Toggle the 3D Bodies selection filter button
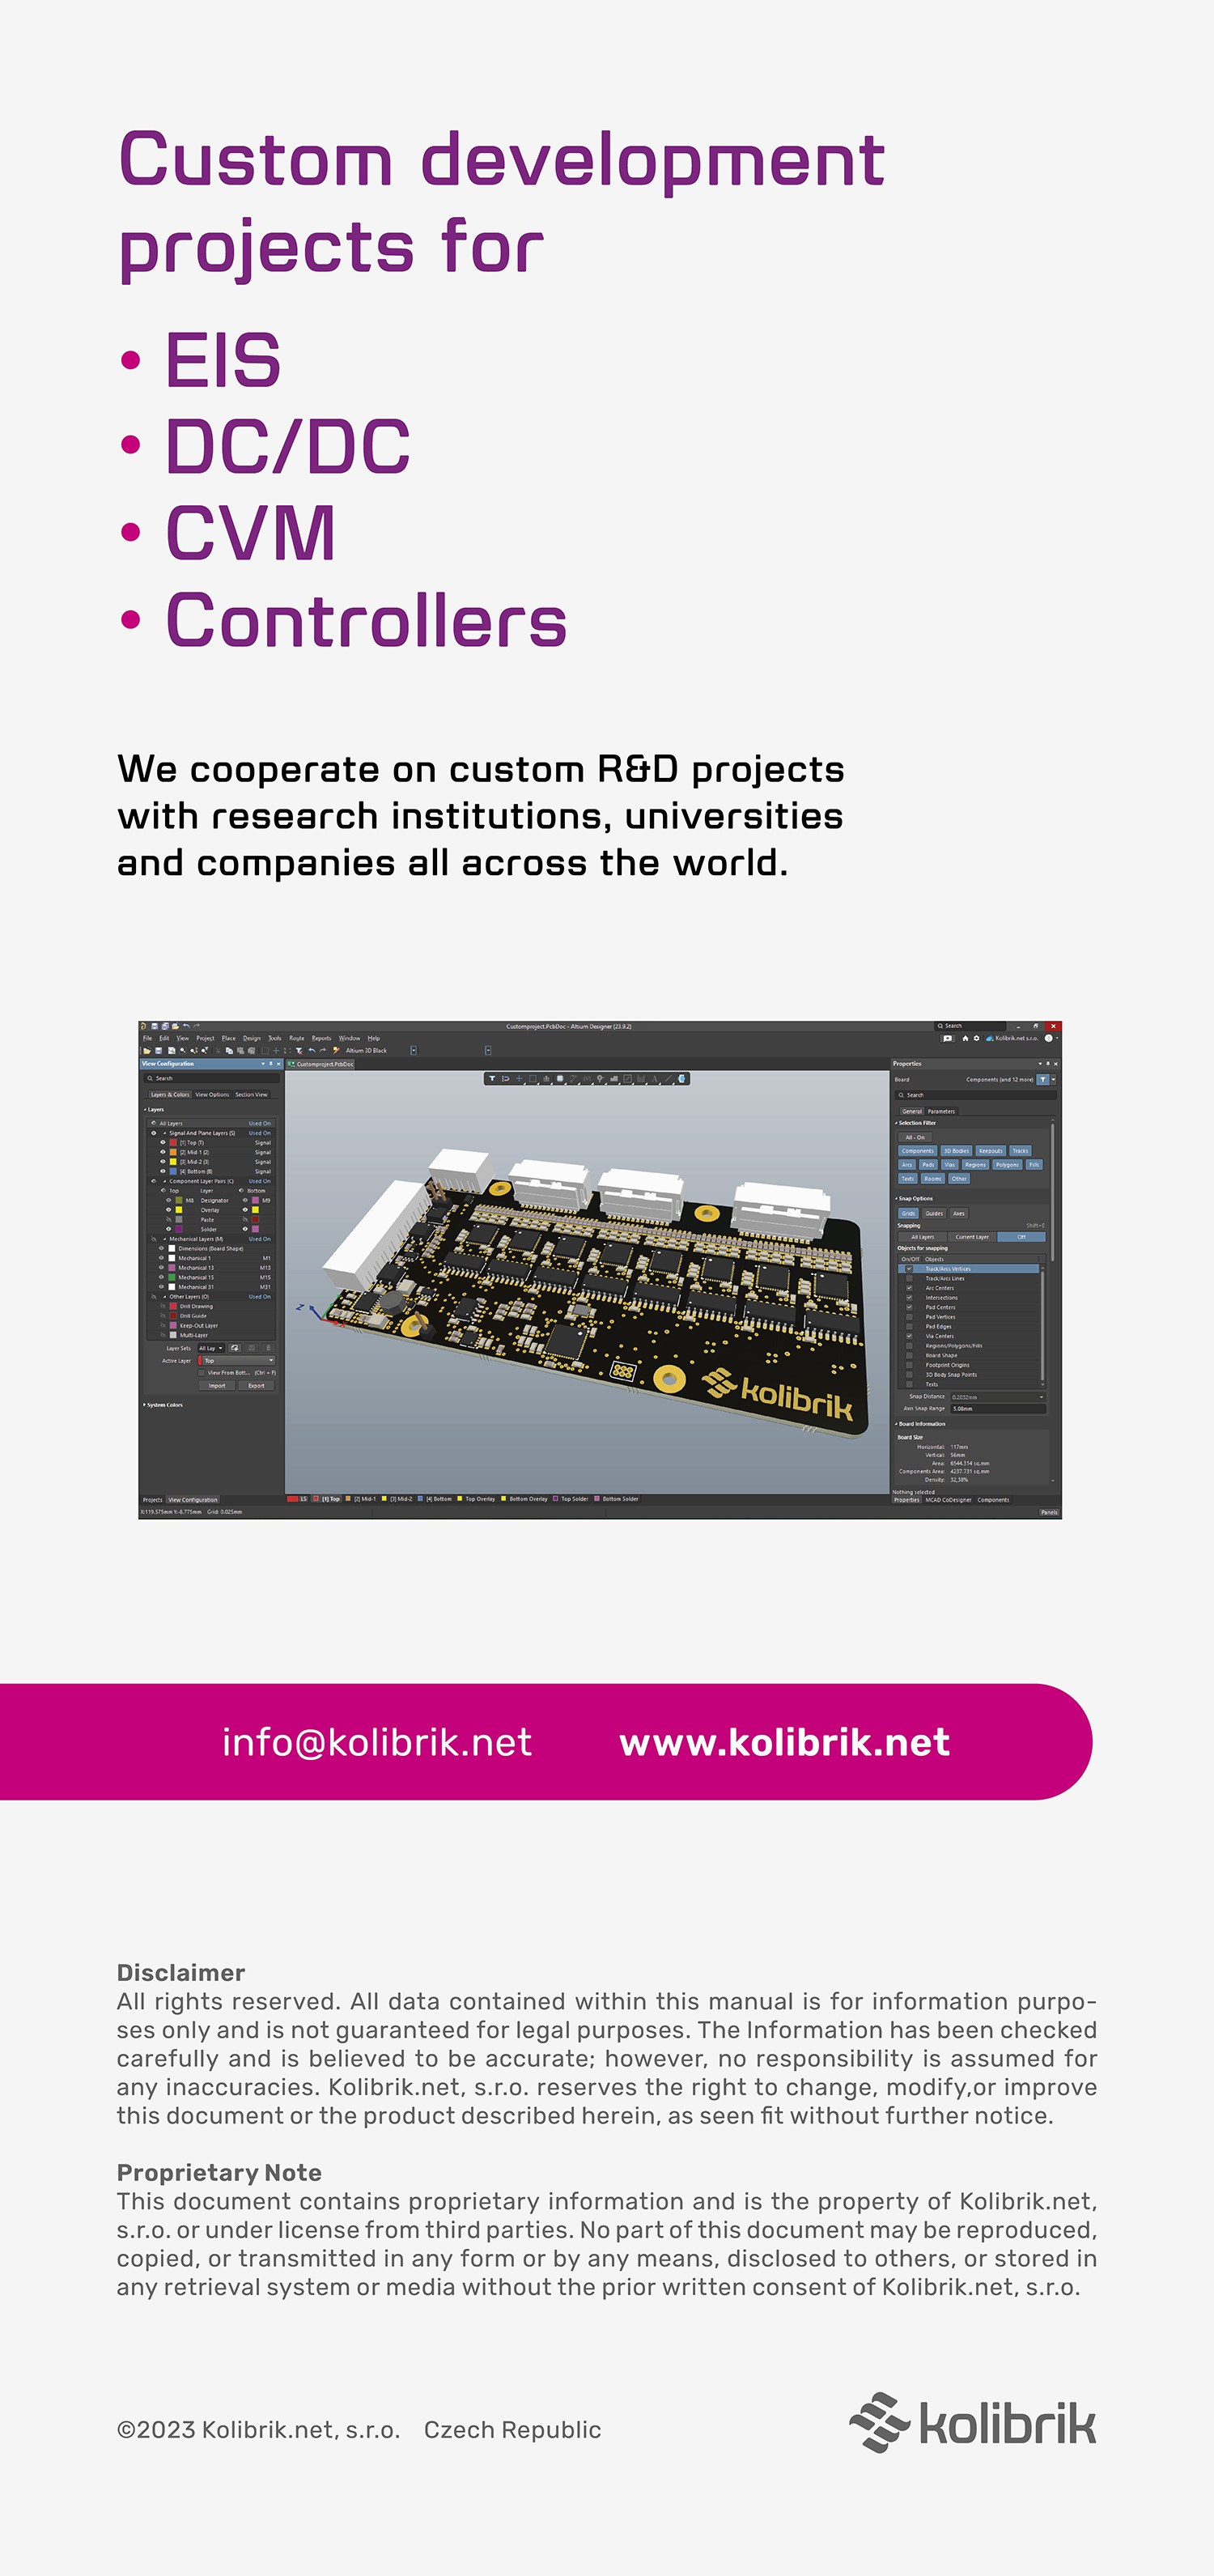 [957, 1151]
